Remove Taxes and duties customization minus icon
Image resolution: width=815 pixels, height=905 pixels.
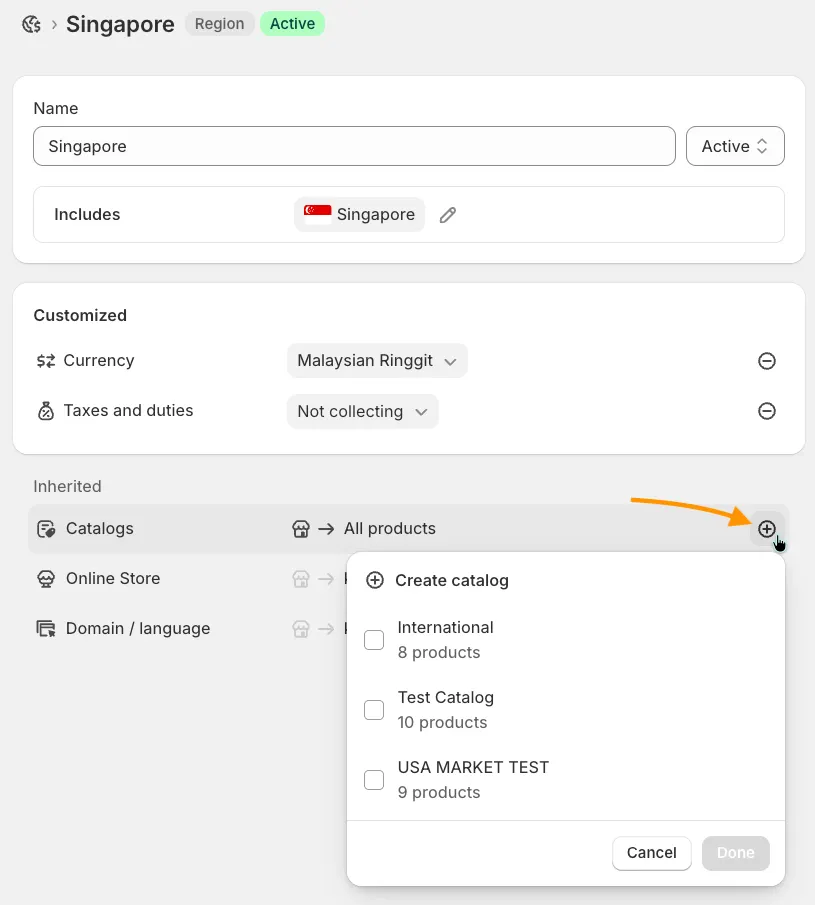pyautogui.click(x=767, y=411)
